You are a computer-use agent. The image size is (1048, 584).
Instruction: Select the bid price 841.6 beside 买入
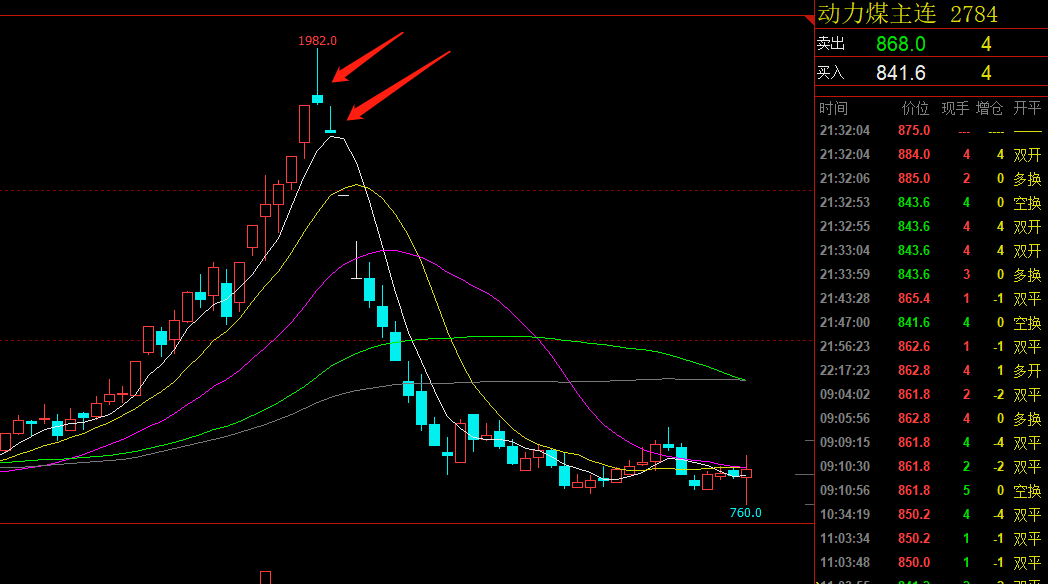[901, 73]
